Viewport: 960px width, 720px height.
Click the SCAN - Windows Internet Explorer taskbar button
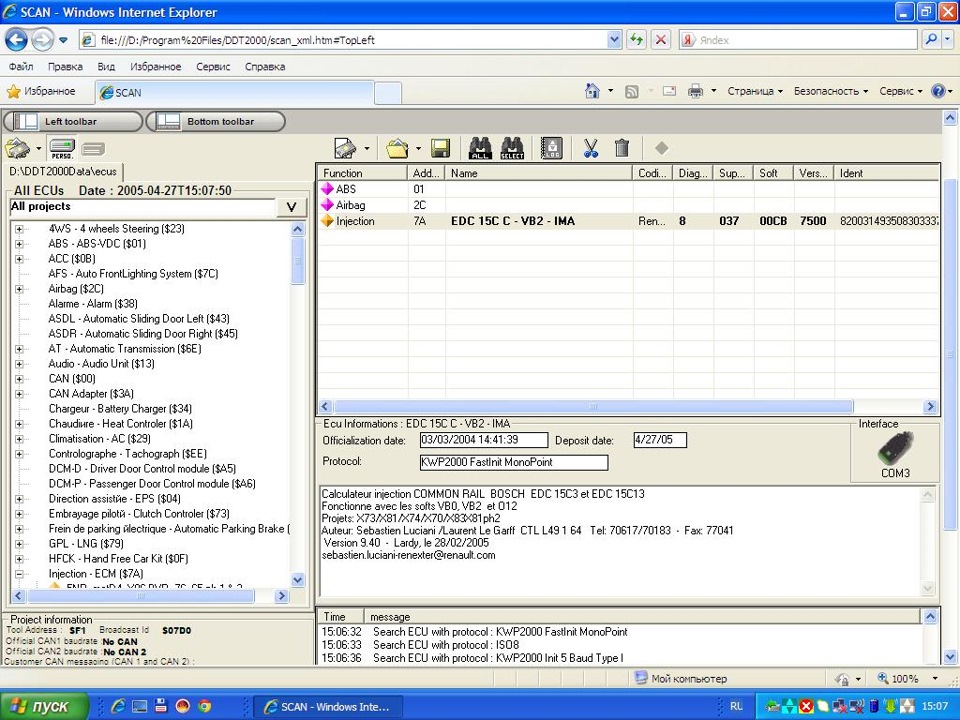[328, 707]
